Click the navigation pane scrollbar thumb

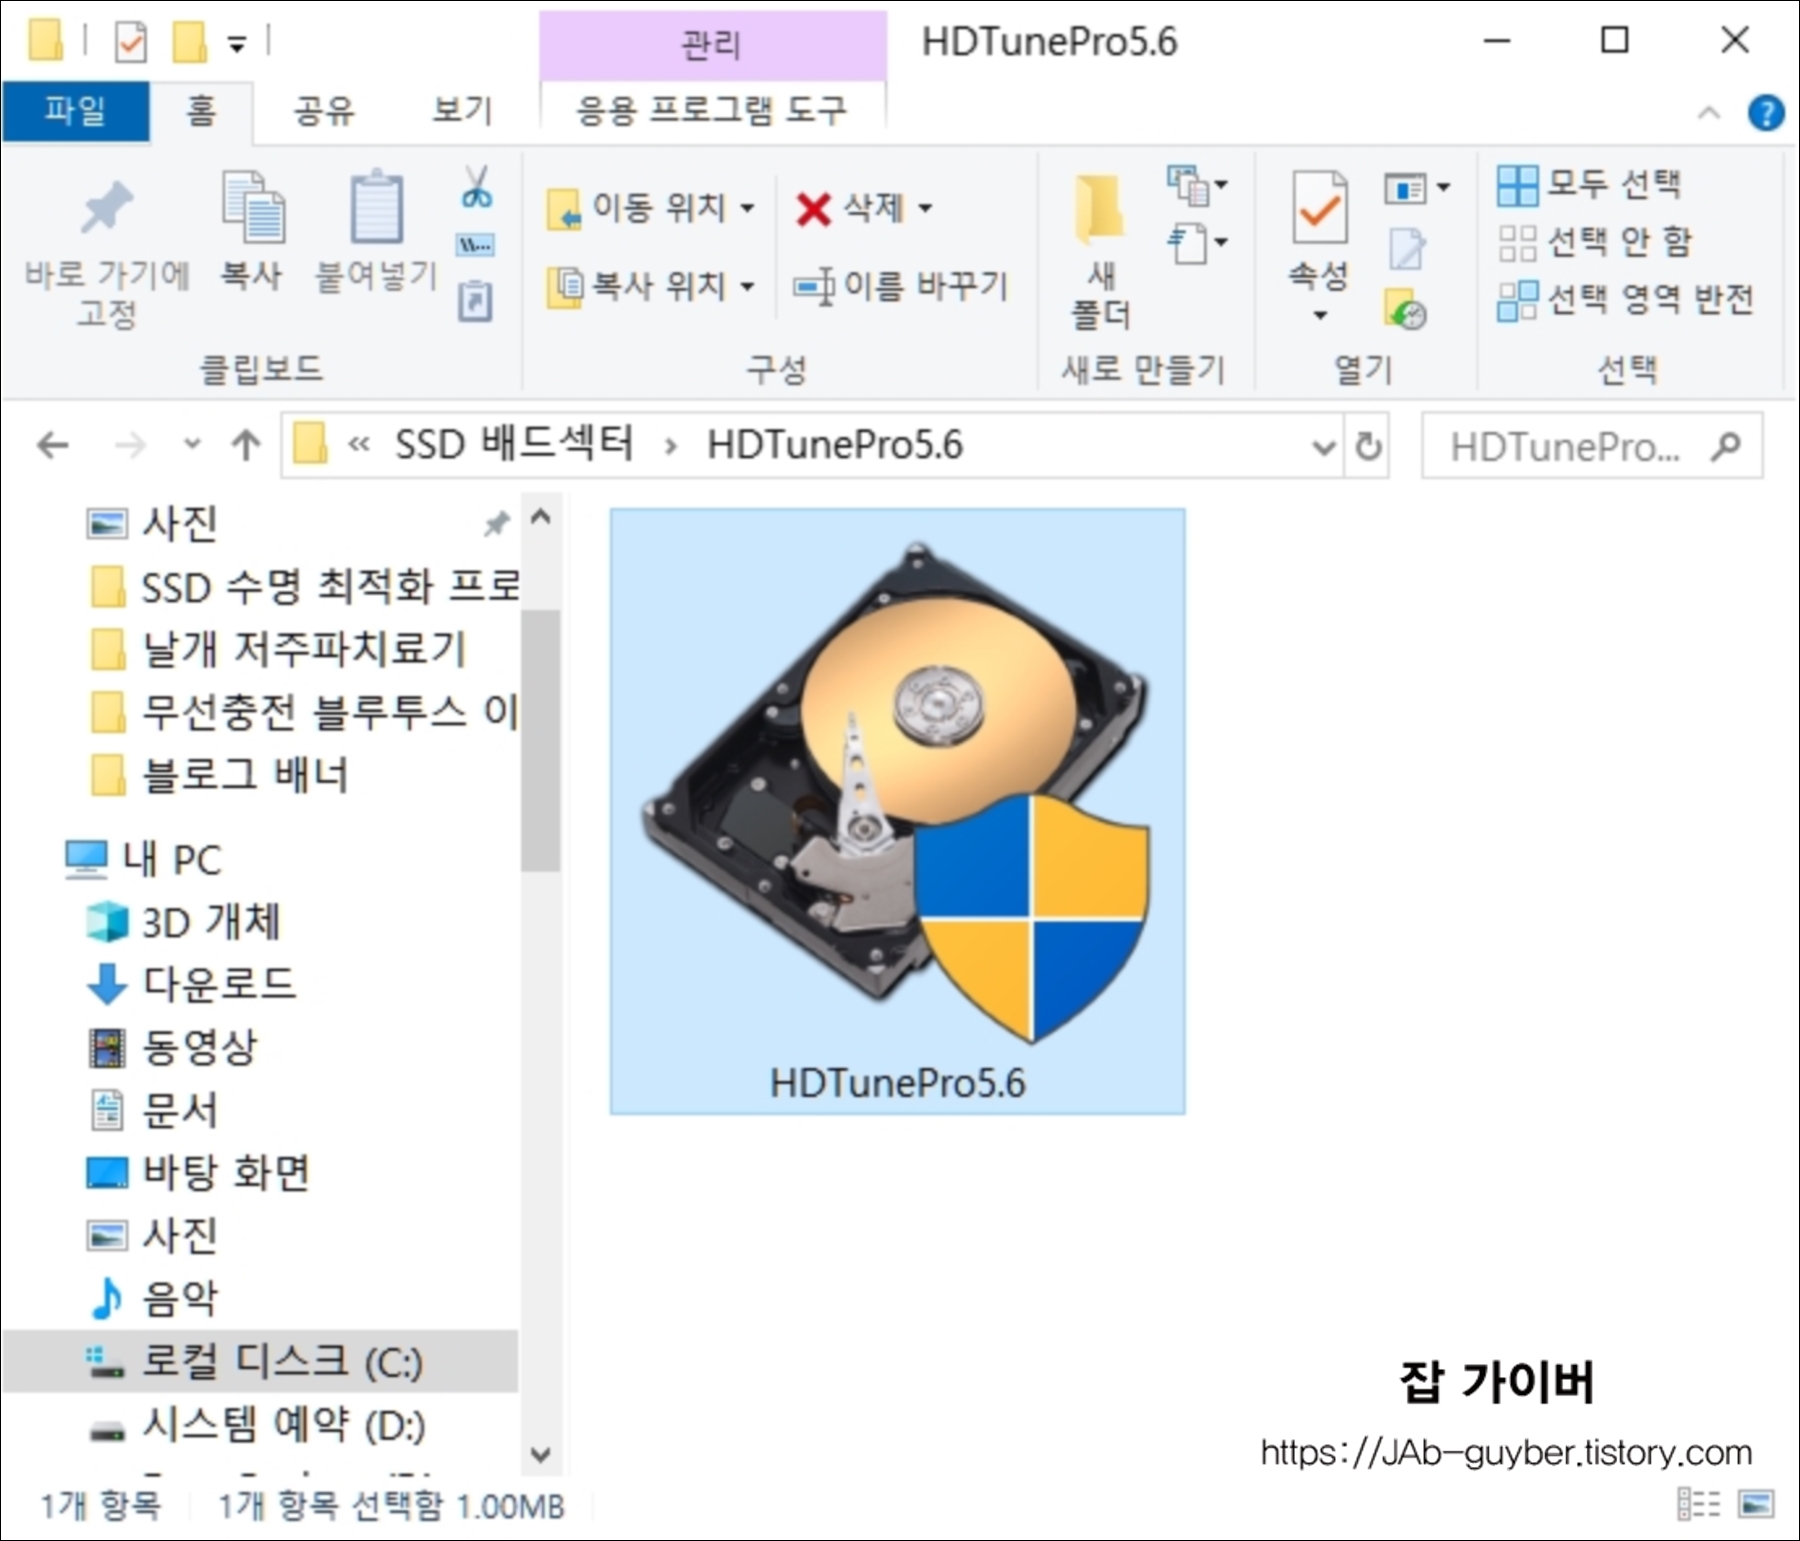tap(541, 740)
